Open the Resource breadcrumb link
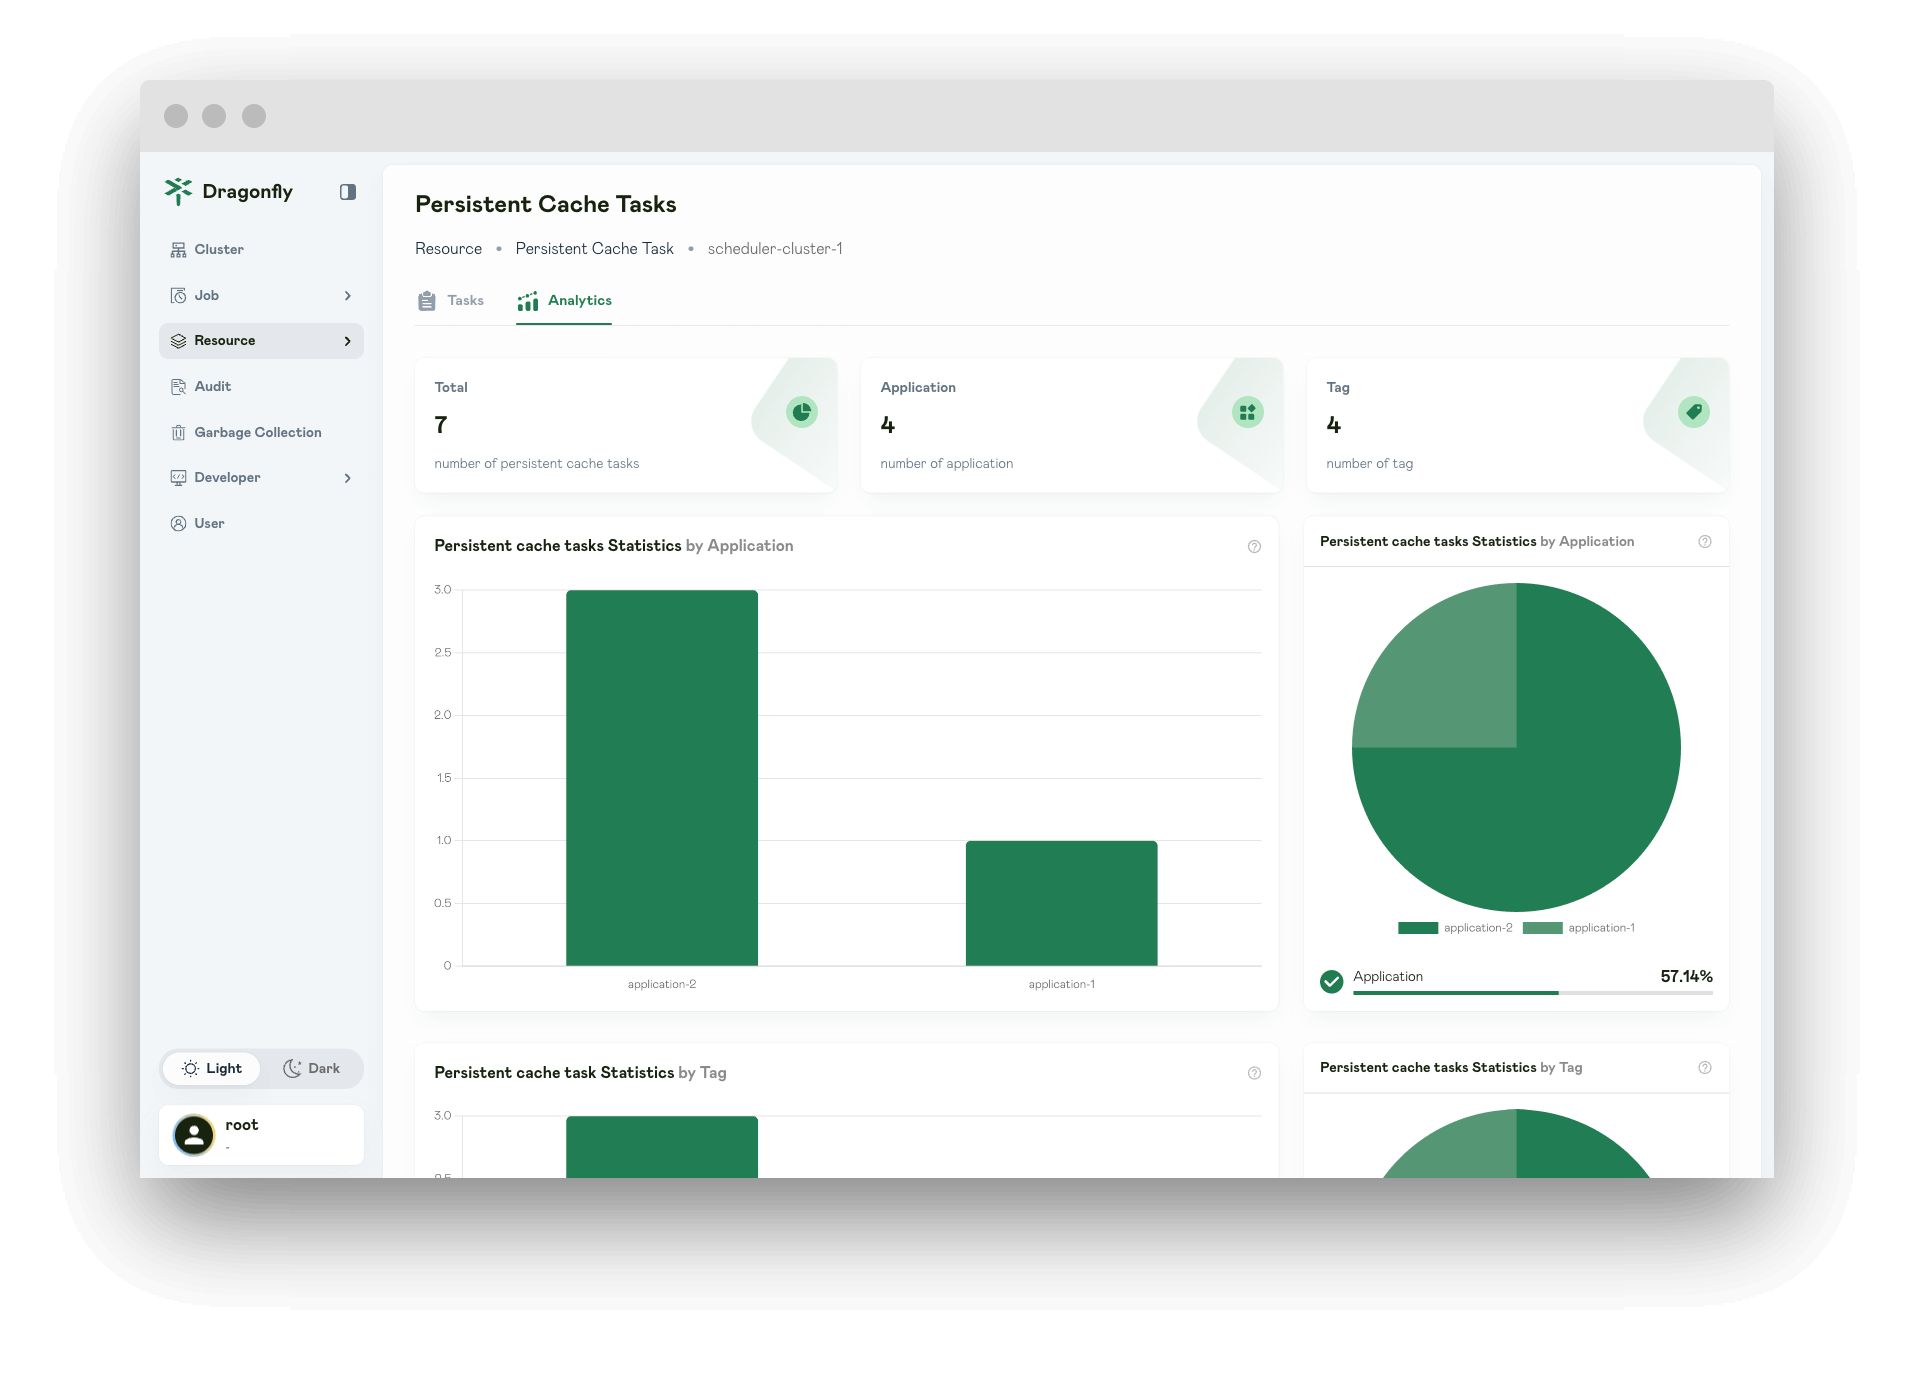Image resolution: width=1914 pixels, height=1378 pixels. tap(448, 248)
